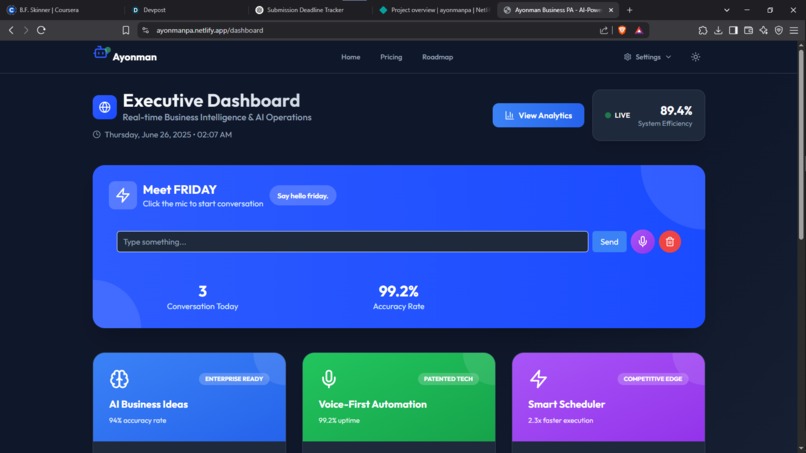
Task: Switch to the Devpost tab
Action: point(186,10)
